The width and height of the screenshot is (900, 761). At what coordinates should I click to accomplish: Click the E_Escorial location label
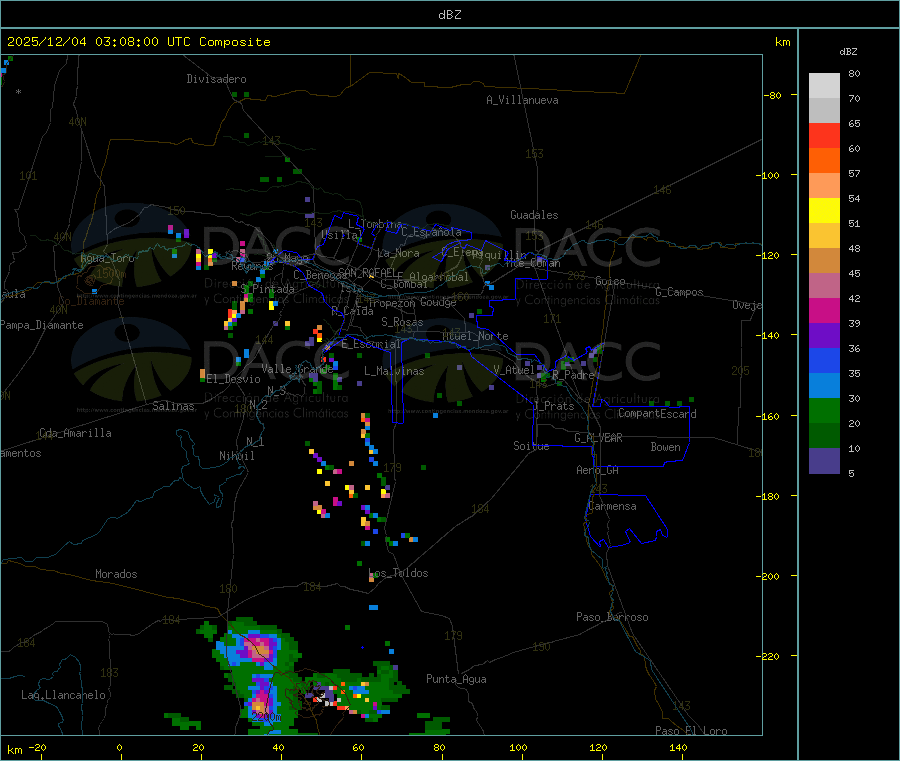(371, 344)
